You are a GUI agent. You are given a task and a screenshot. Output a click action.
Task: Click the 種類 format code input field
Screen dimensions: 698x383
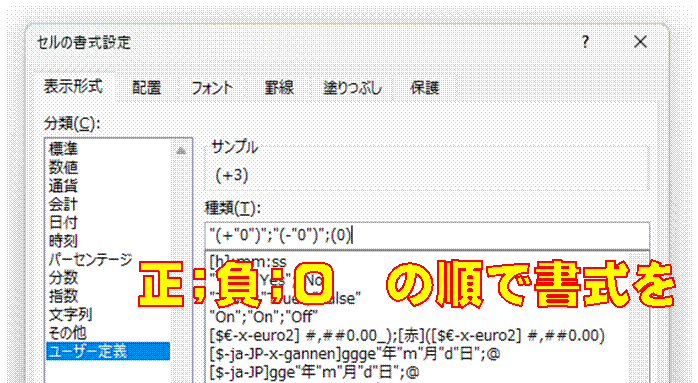(x=427, y=235)
